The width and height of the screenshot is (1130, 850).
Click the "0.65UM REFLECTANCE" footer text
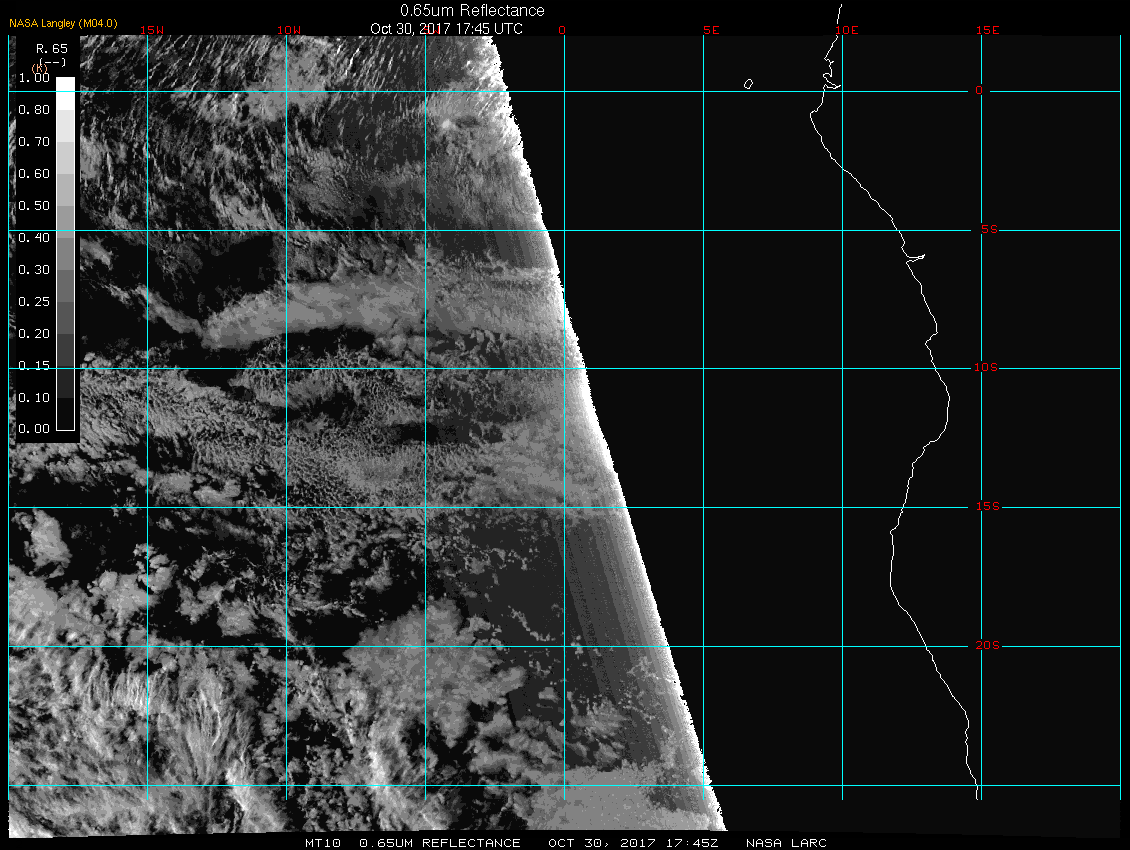pos(440,843)
